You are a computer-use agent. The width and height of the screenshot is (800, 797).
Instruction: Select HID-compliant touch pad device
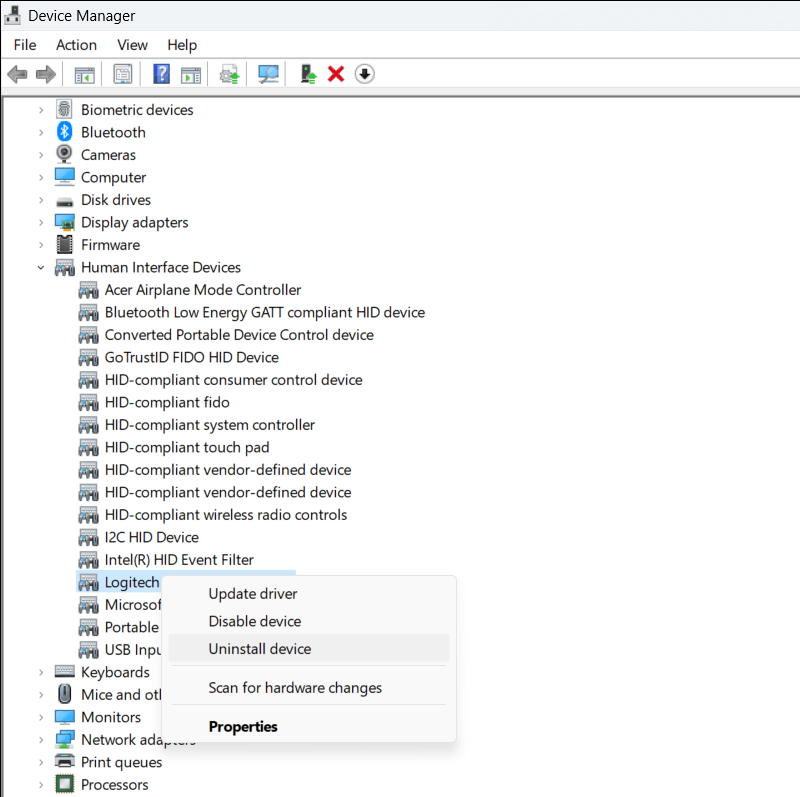[186, 447]
